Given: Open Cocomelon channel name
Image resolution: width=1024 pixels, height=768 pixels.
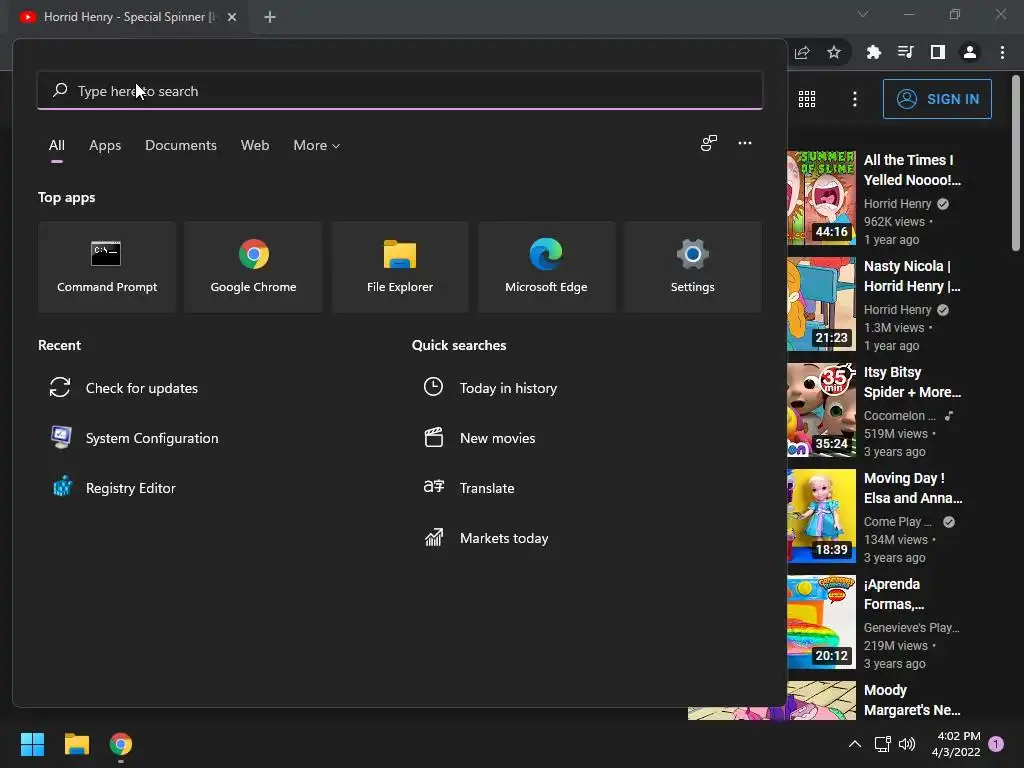Looking at the screenshot, I should click(x=899, y=415).
